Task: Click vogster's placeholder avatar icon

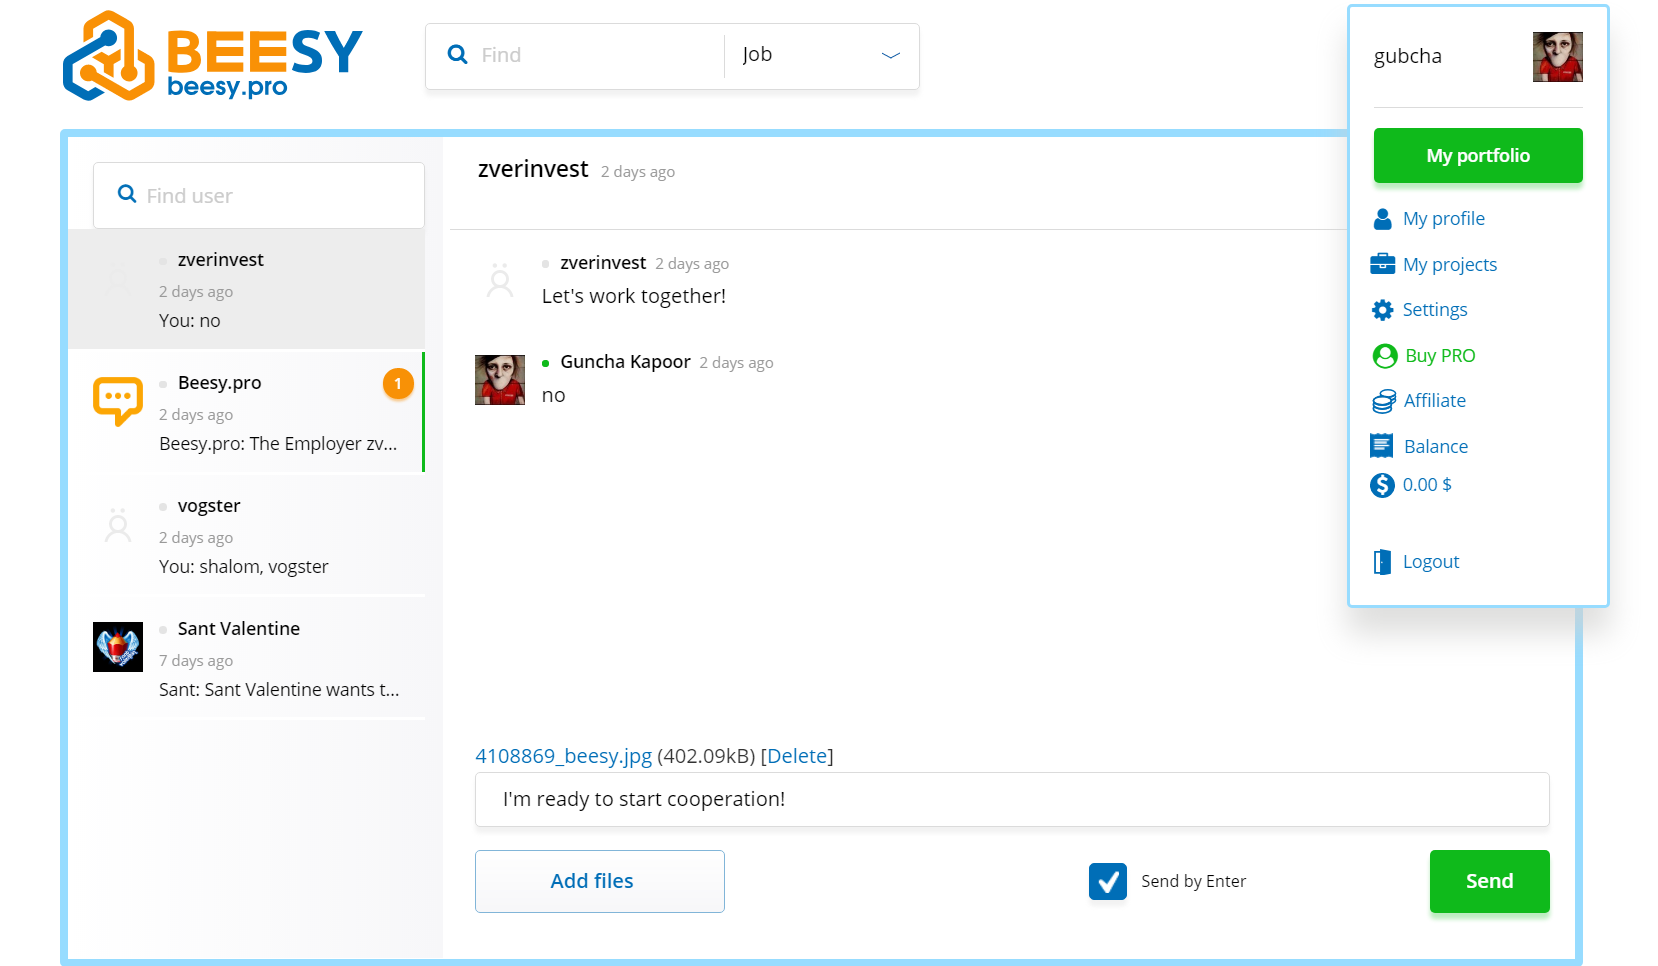Action: [x=118, y=524]
